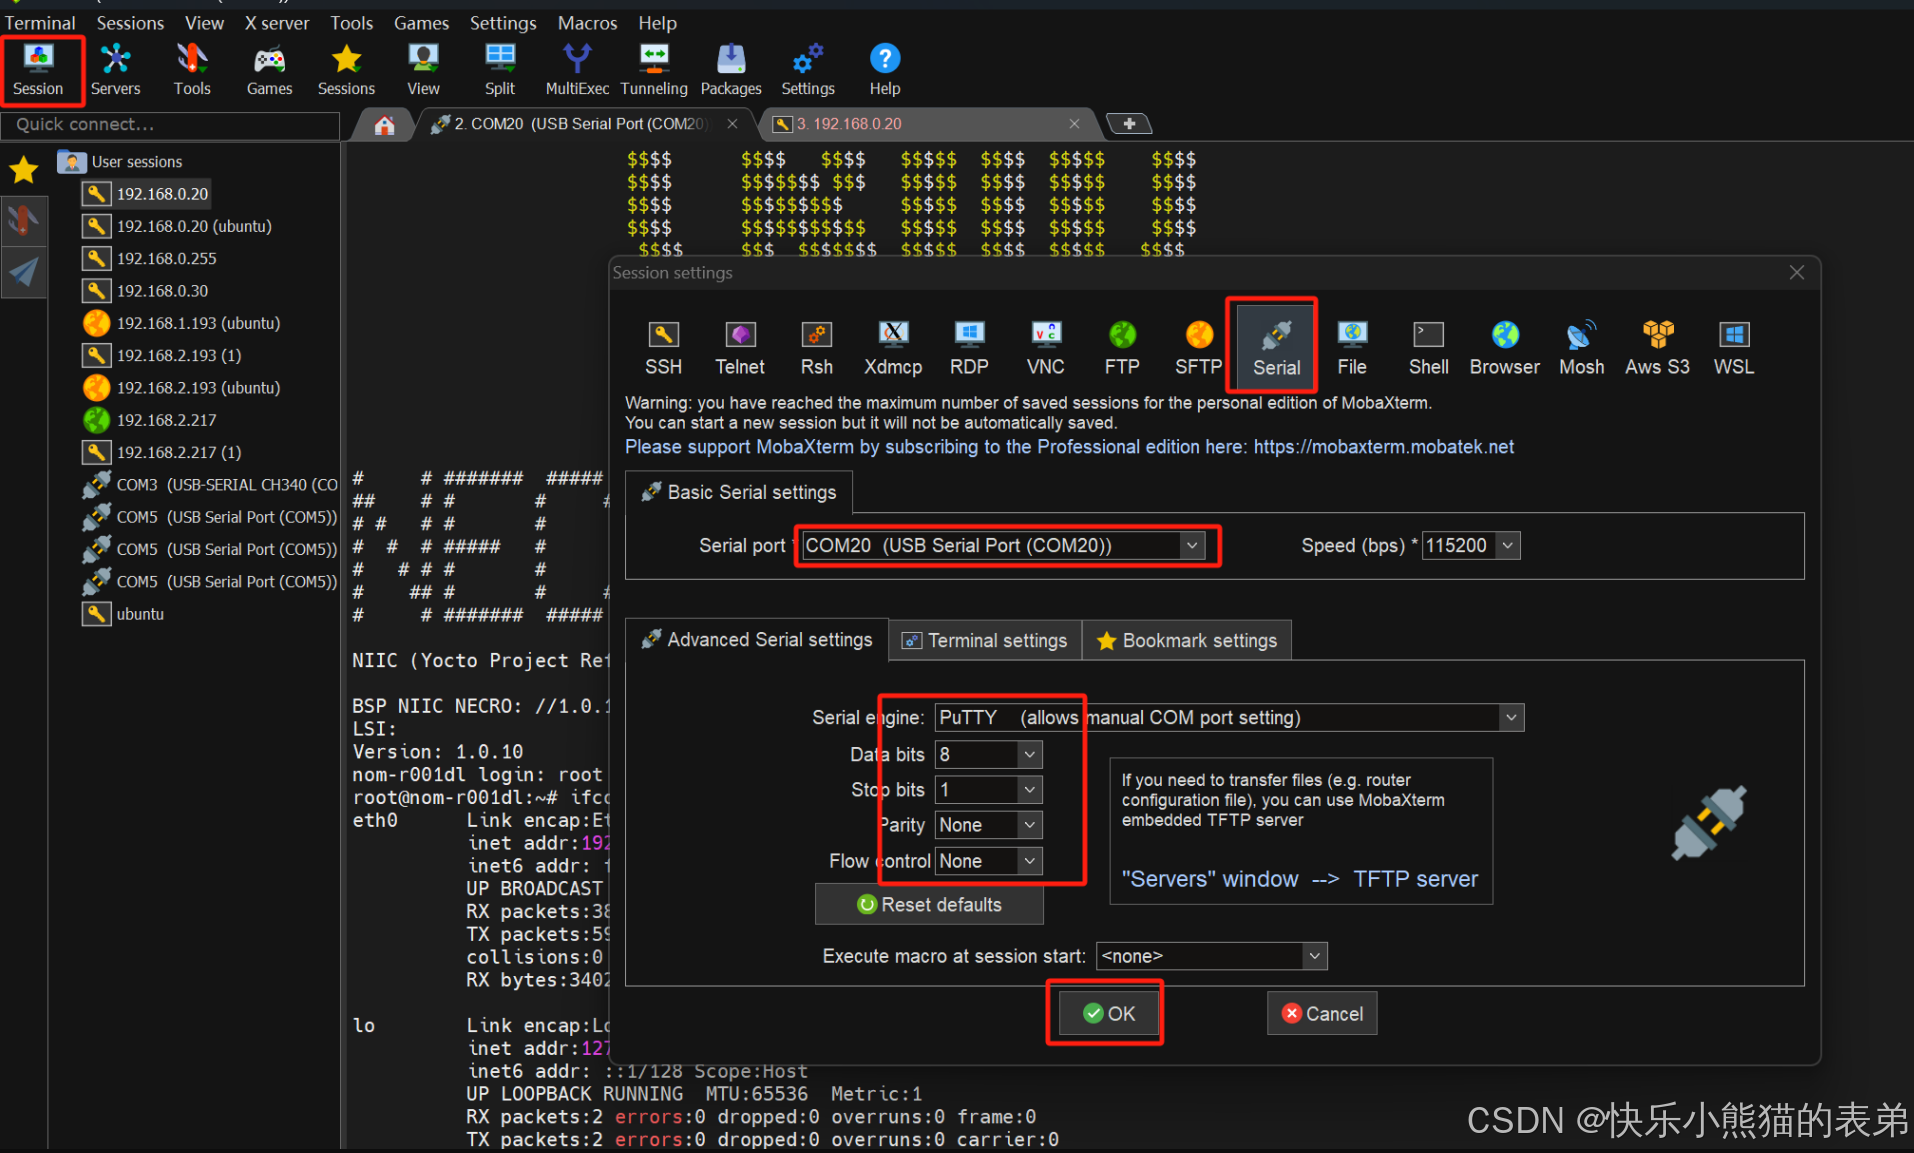Click the Quick connect input field
The image size is (1914, 1153).
point(170,124)
